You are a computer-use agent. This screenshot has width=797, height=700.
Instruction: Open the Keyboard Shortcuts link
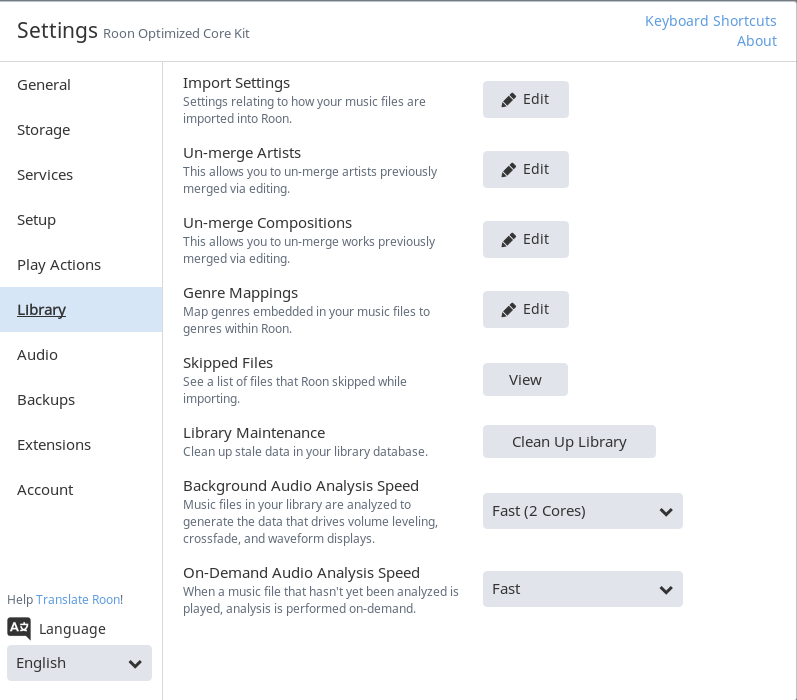710,21
